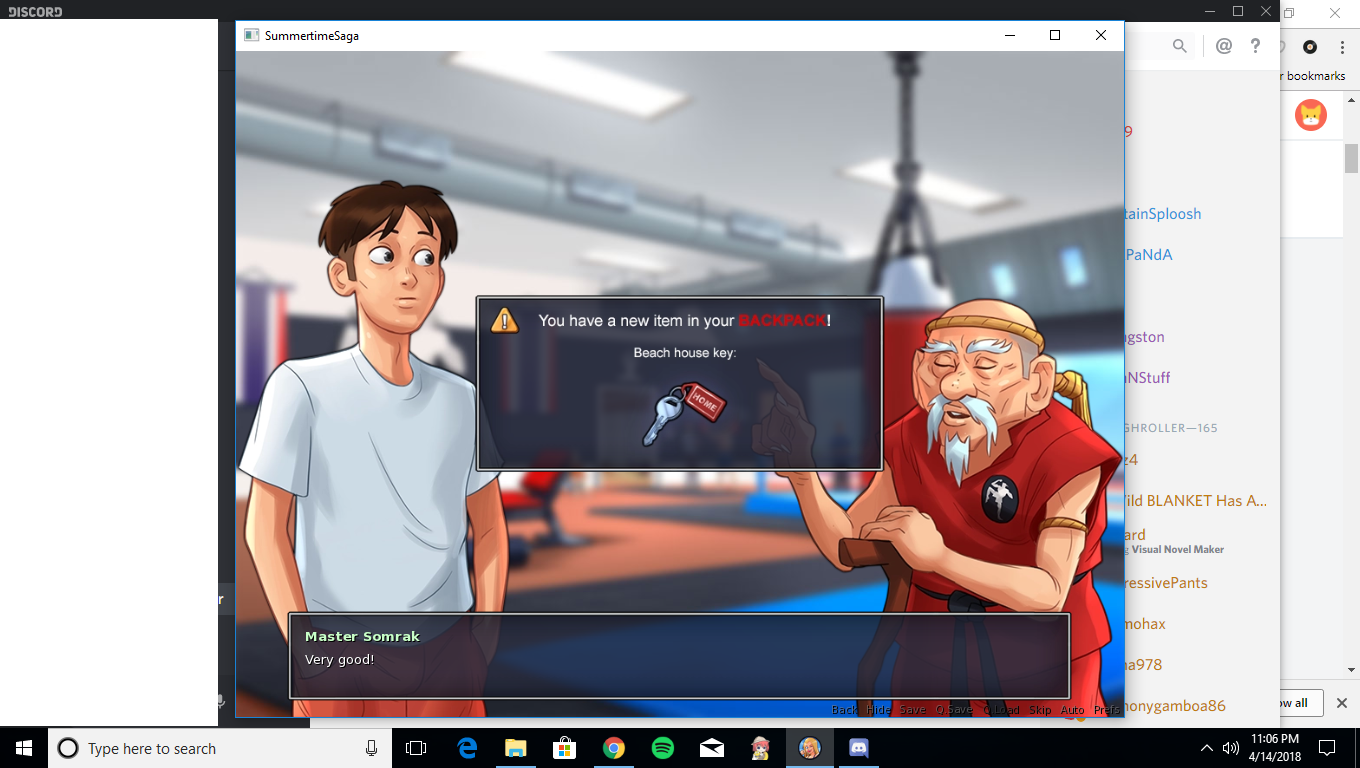Click the Discord help question mark icon

1255,46
